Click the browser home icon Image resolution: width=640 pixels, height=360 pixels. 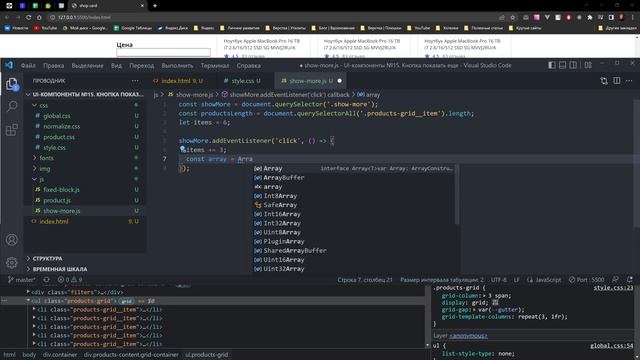[x=39, y=18]
